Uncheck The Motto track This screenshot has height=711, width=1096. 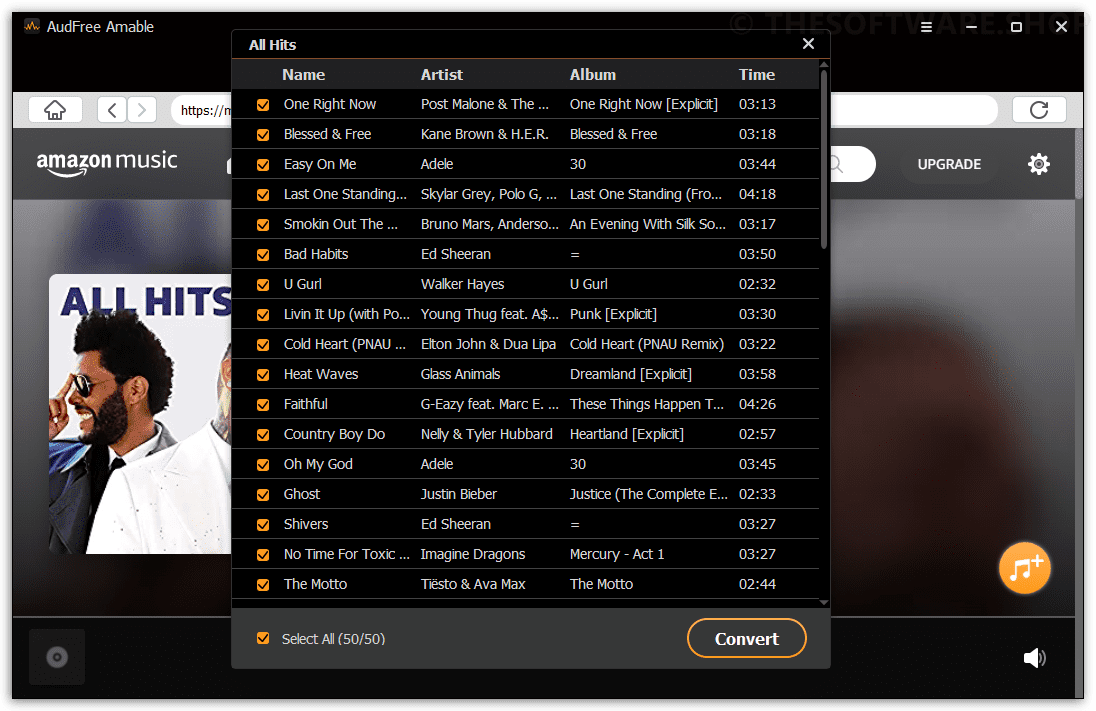(x=263, y=585)
